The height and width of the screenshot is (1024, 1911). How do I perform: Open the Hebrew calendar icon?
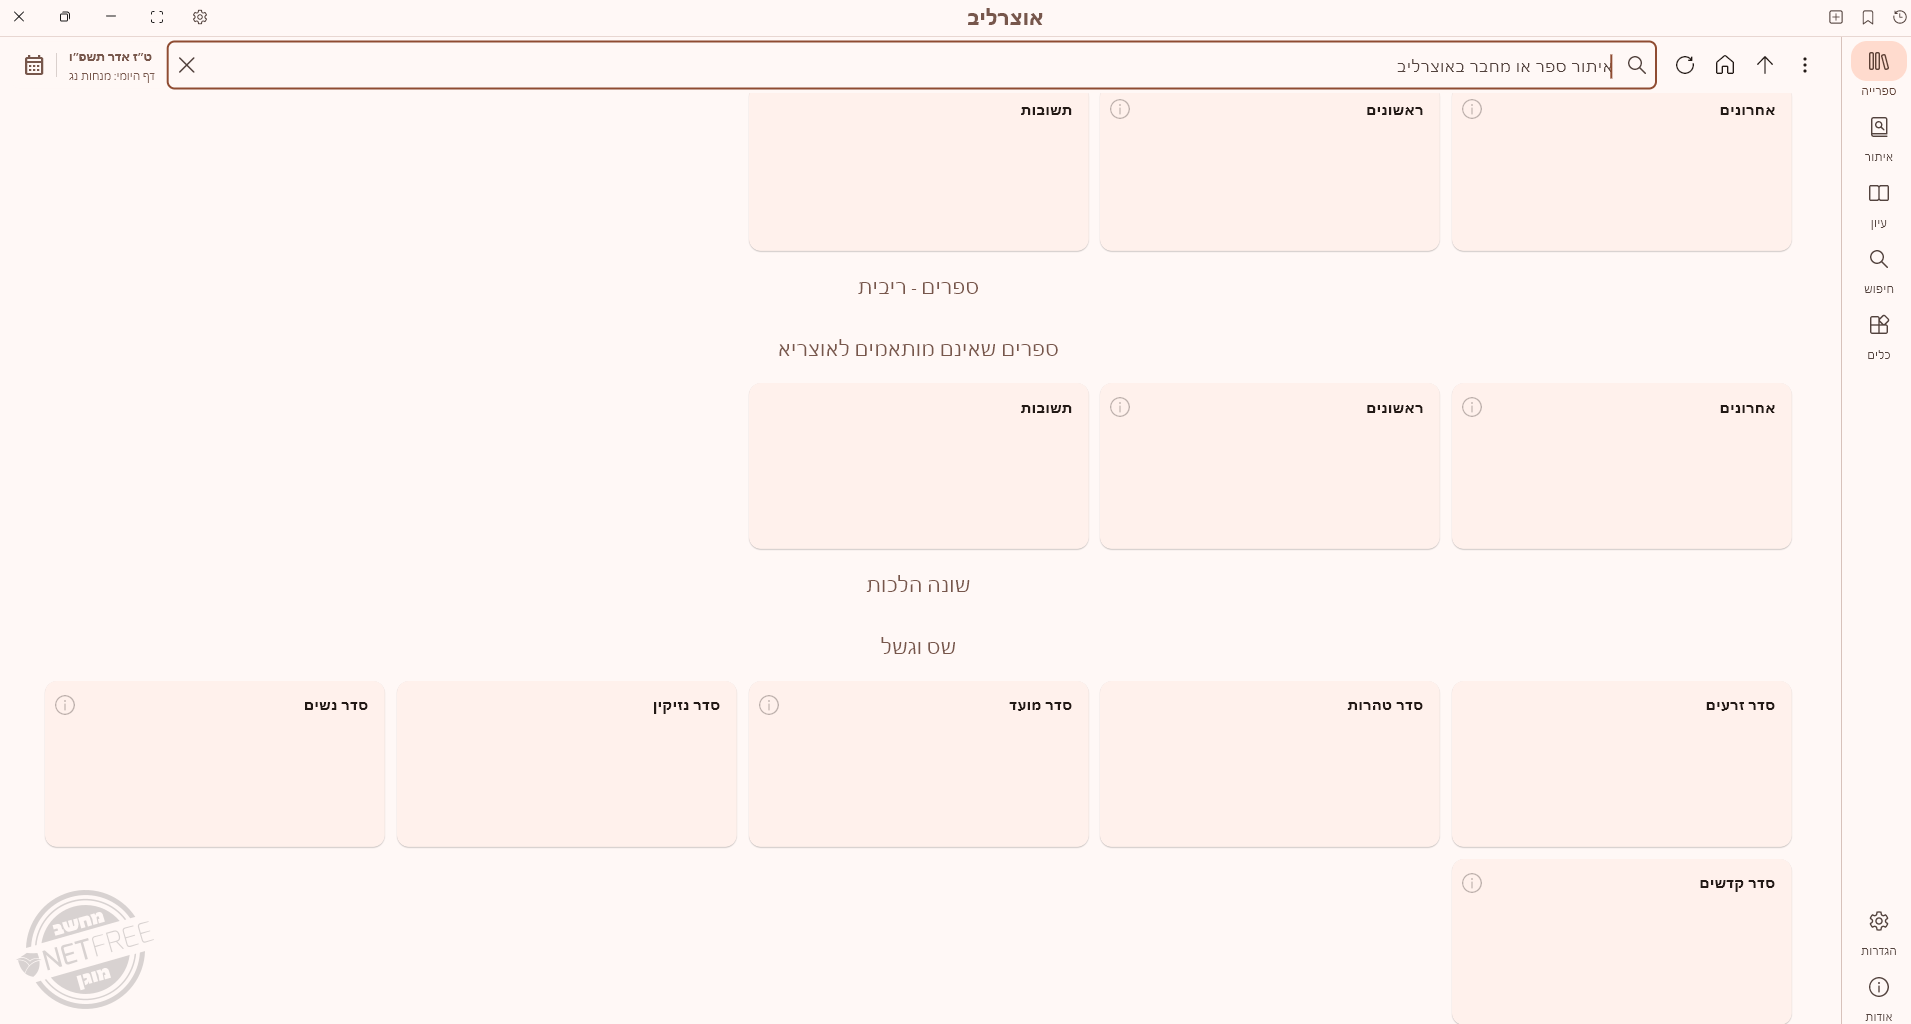click(34, 65)
